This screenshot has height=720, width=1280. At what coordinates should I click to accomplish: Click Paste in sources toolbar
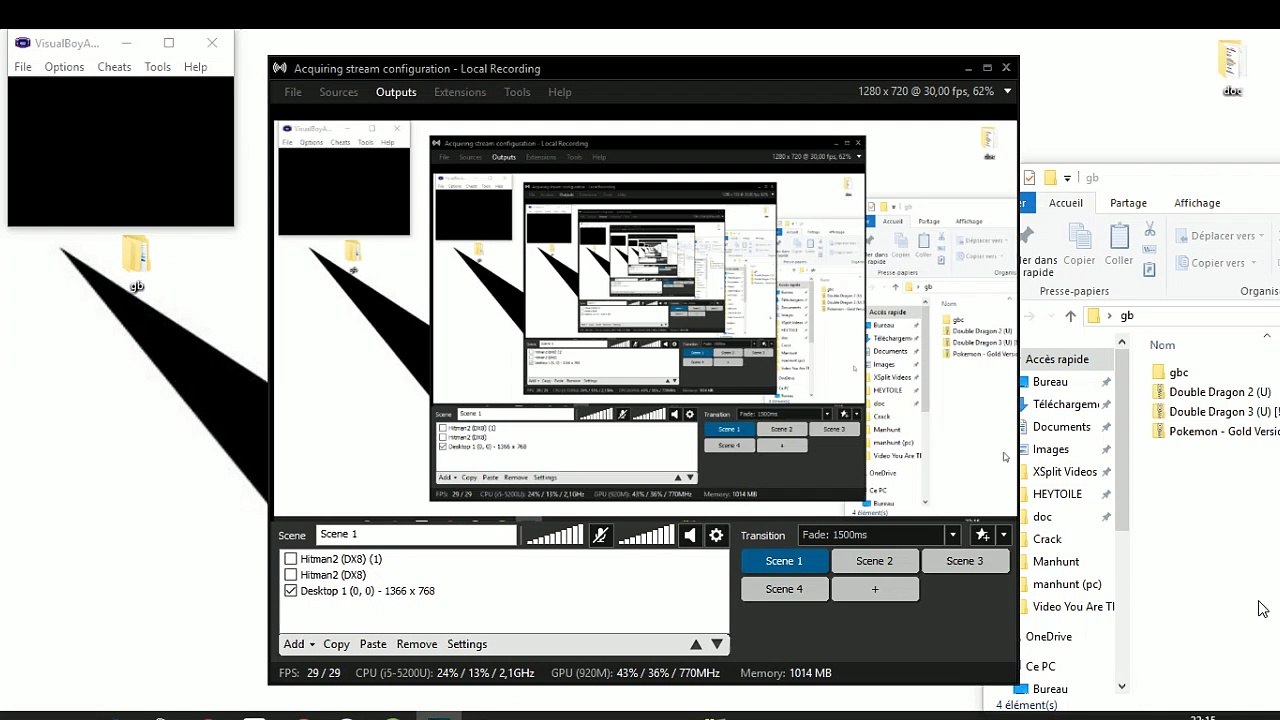tap(373, 645)
